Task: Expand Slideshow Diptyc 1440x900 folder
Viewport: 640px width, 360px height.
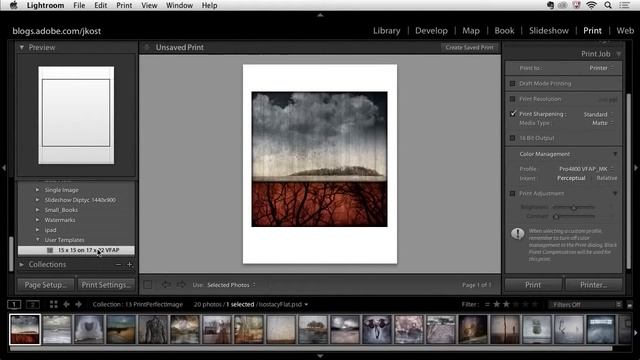Action: (37, 200)
